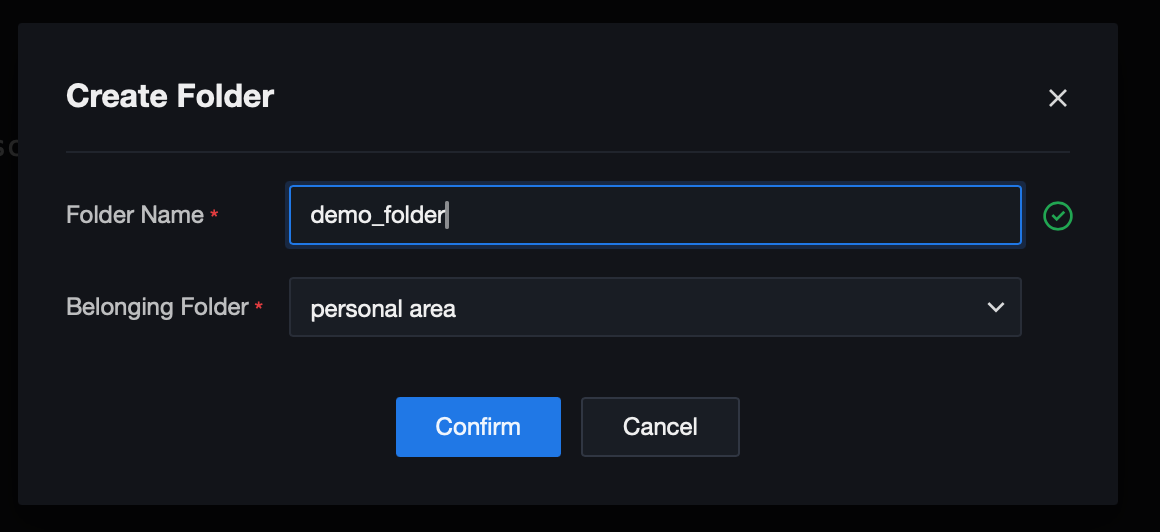Image resolution: width=1160 pixels, height=532 pixels.
Task: Click the red asterisk beside Belonging Folder
Action: [x=259, y=308]
